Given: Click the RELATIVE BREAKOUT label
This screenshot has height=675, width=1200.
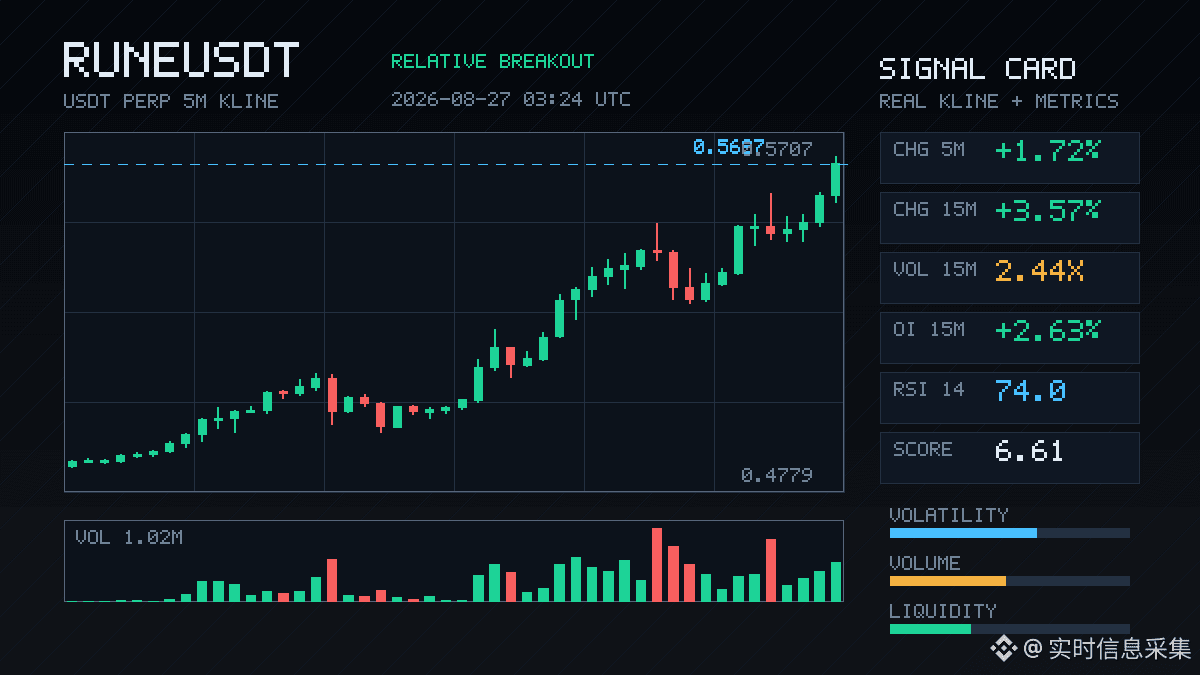Looking at the screenshot, I should coord(492,61).
